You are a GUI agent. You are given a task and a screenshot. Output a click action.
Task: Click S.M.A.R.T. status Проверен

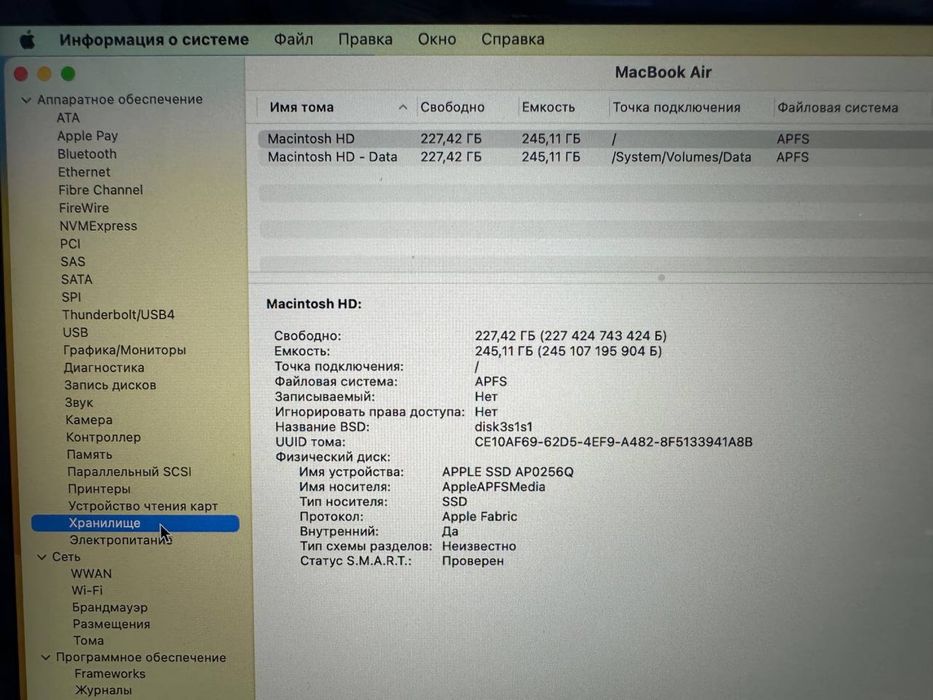pos(472,561)
